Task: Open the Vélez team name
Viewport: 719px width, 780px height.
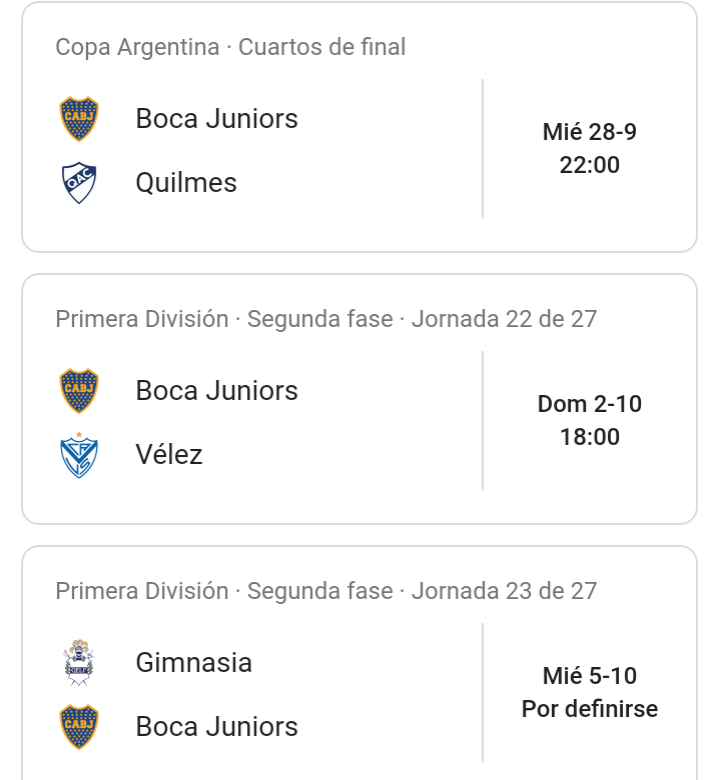Action: pyautogui.click(x=169, y=455)
